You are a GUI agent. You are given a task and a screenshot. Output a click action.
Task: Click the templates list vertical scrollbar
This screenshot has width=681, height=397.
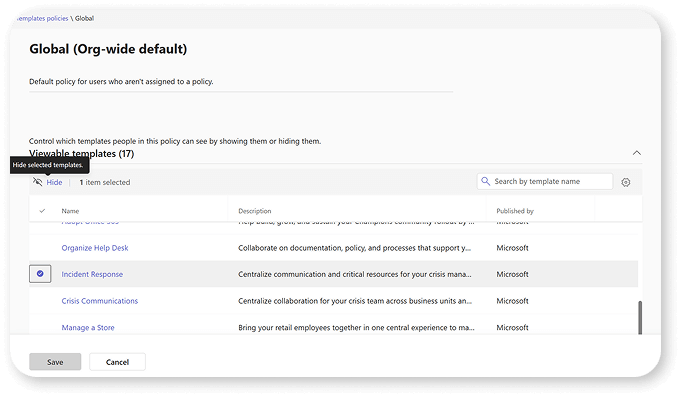pos(640,318)
